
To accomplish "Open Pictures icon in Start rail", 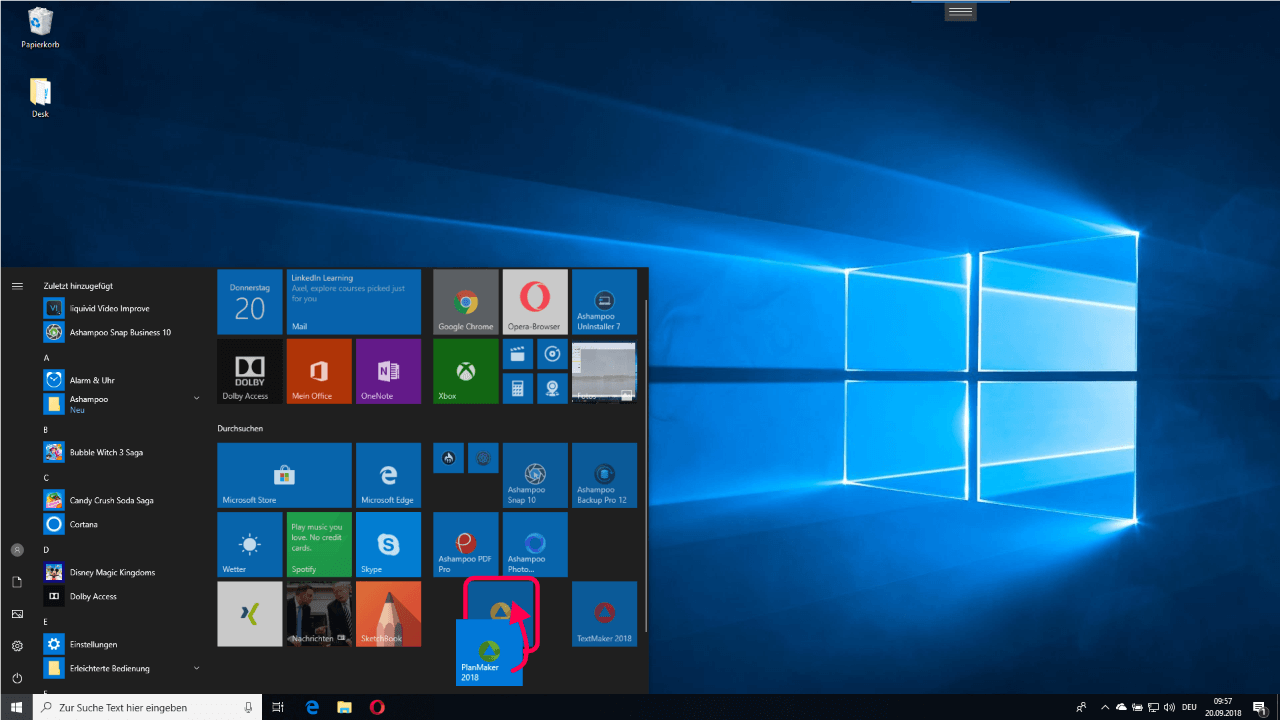I will click(17, 614).
